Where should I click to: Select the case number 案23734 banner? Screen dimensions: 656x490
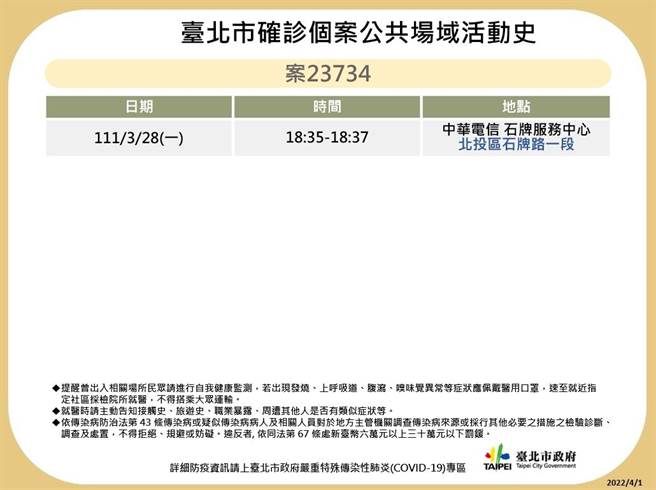tap(328, 74)
